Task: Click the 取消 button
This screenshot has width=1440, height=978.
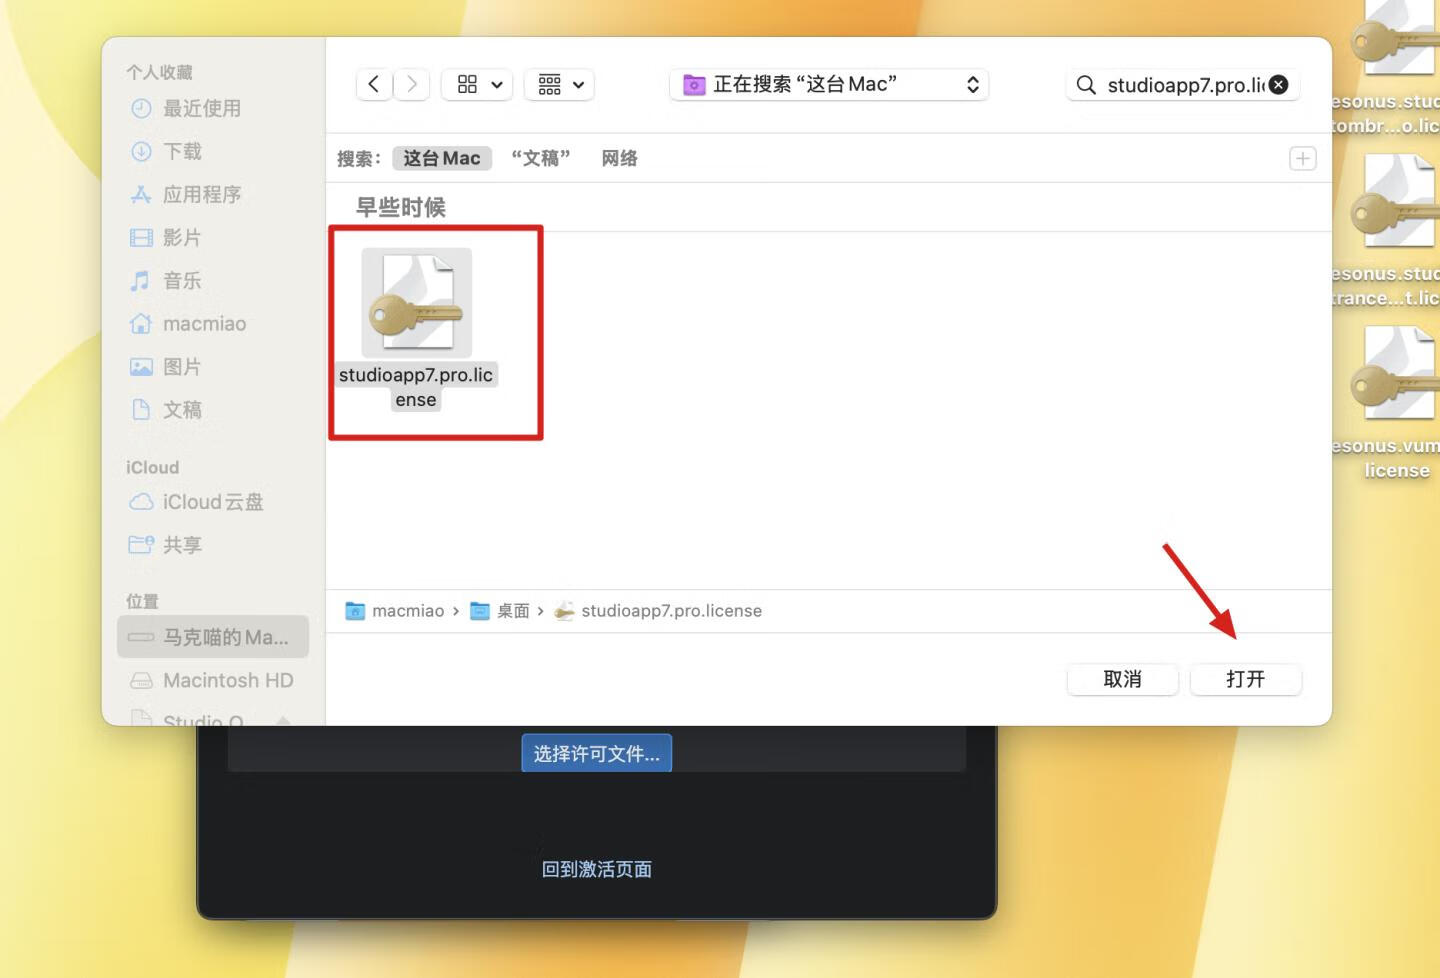Action: (x=1122, y=679)
